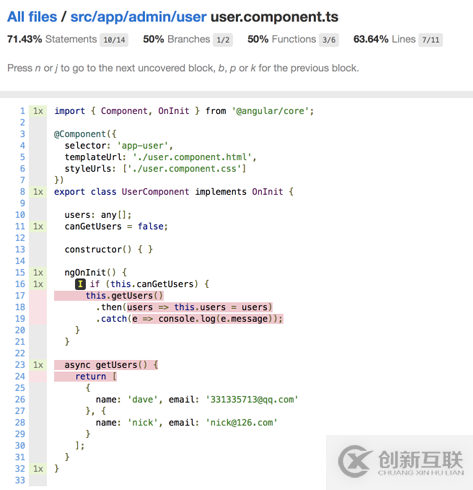Click the 'export class UserComponent' declaration
473x490 pixels.
[x=122, y=192]
